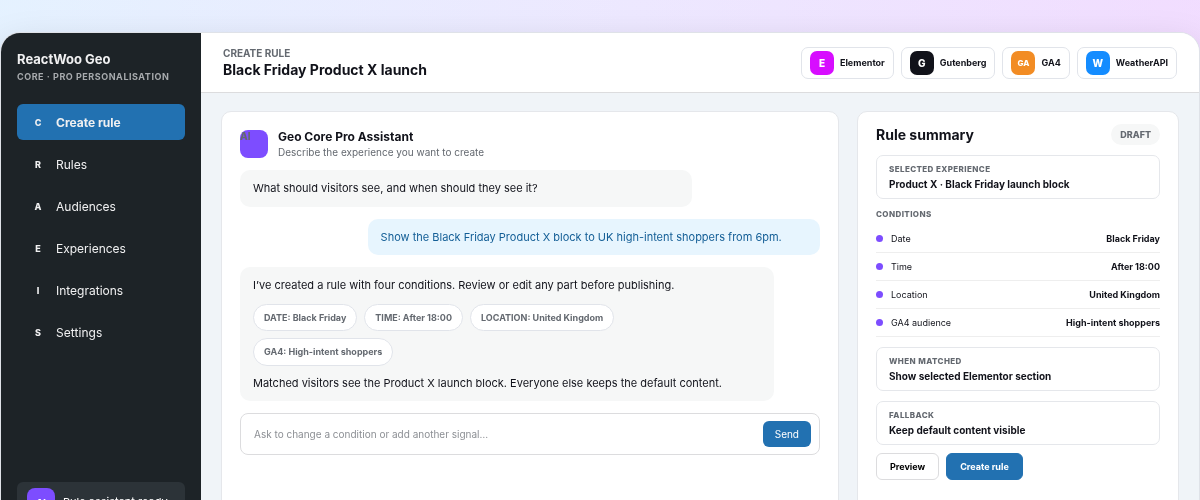This screenshot has width=1200, height=500.
Task: Select the Create rule sidebar item
Action: click(101, 122)
